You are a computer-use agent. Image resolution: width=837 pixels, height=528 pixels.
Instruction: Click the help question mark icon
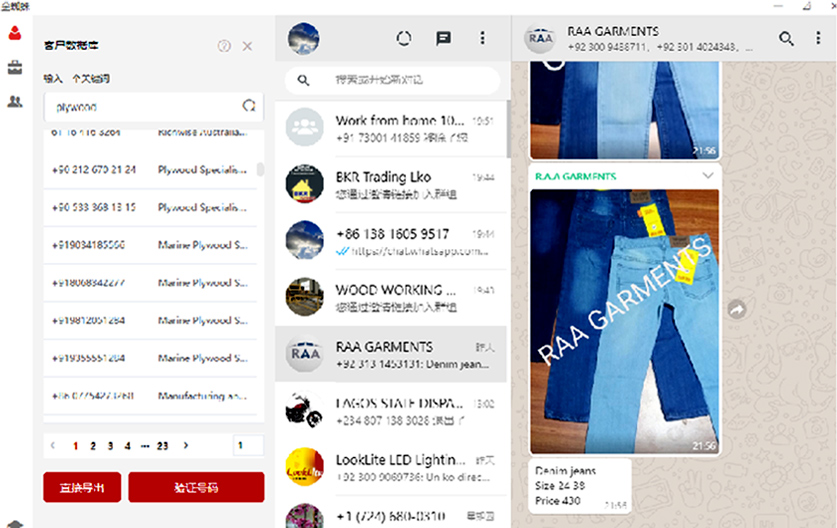tap(224, 46)
